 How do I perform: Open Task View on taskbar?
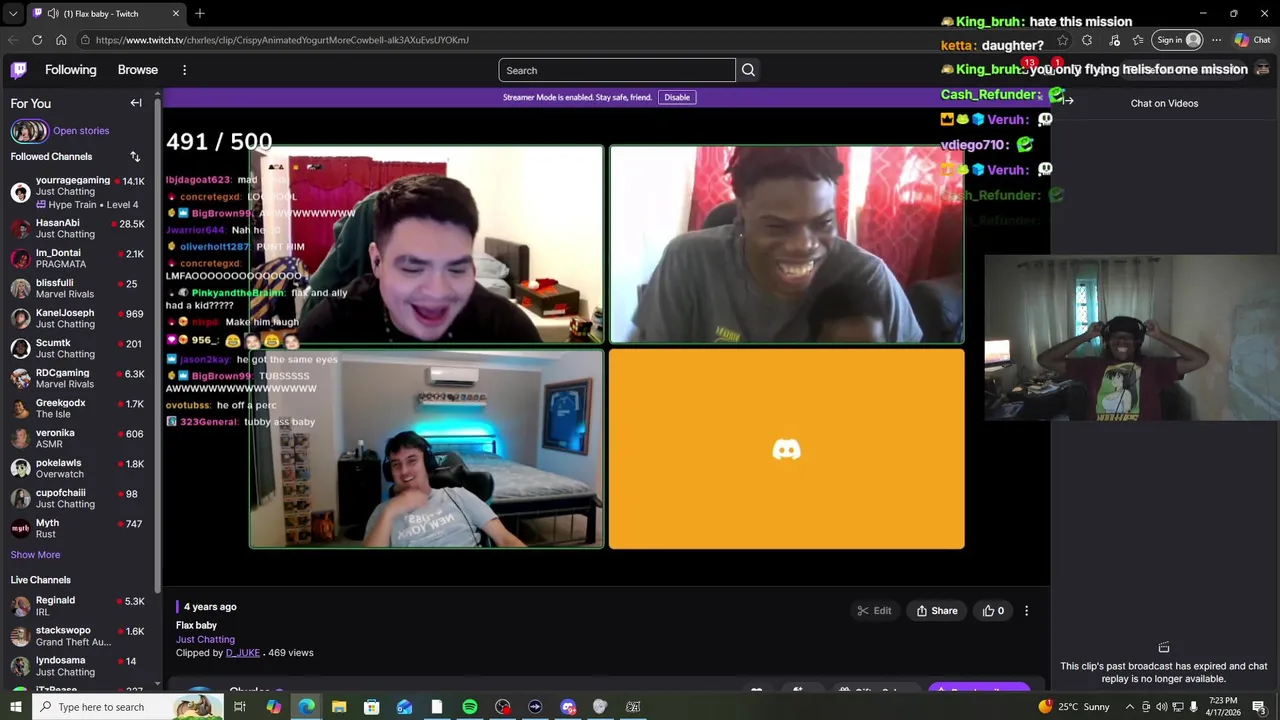240,707
